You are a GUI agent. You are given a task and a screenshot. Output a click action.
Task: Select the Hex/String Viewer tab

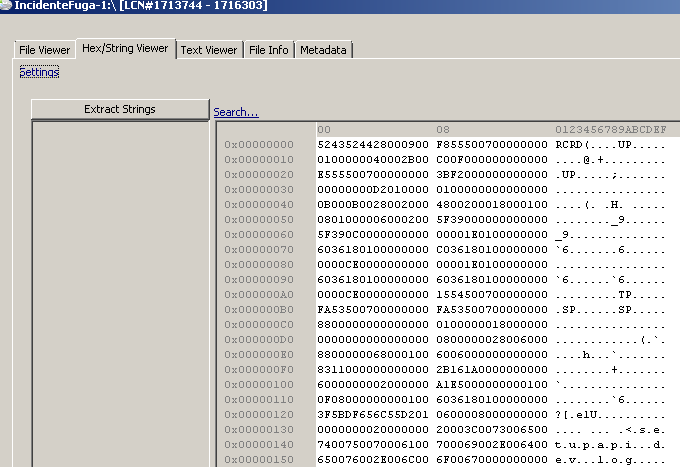[x=125, y=48]
